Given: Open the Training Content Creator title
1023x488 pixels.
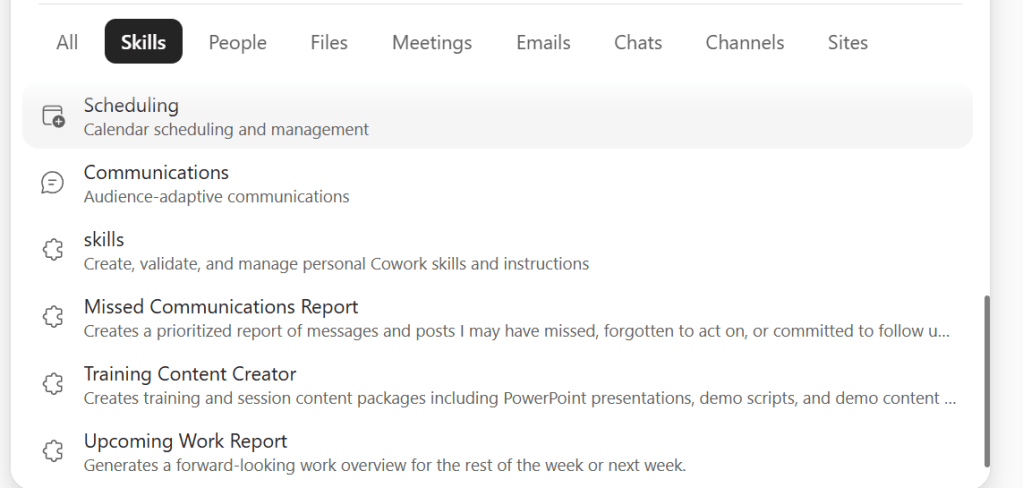Looking at the screenshot, I should tap(190, 374).
